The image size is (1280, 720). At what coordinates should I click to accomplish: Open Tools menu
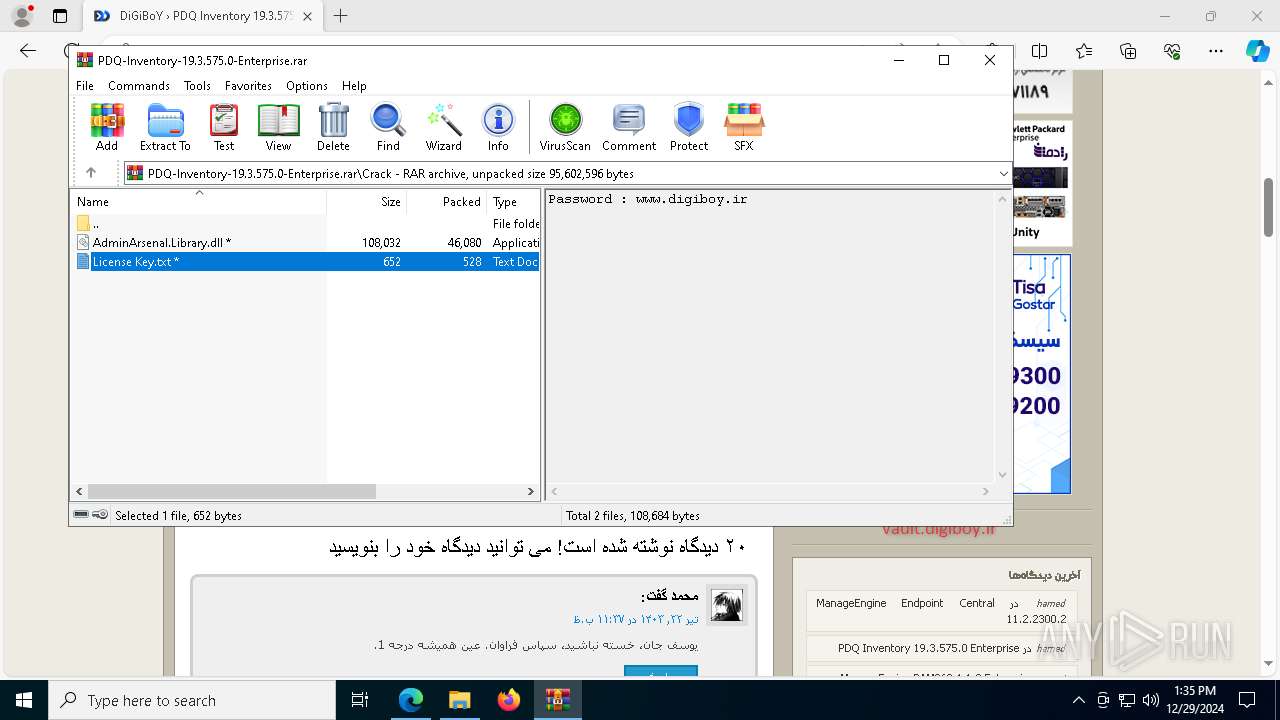(x=197, y=86)
